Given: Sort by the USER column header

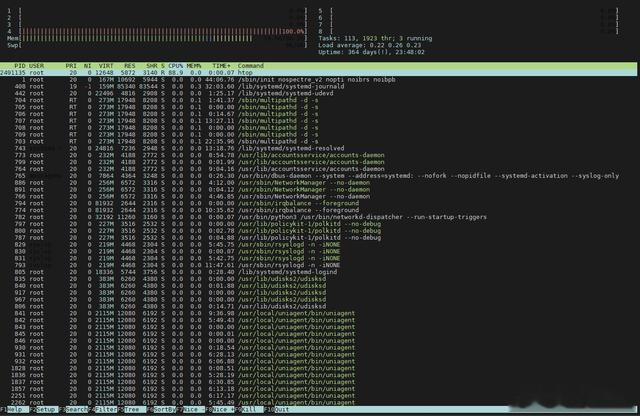Looking at the screenshot, I should (36, 66).
